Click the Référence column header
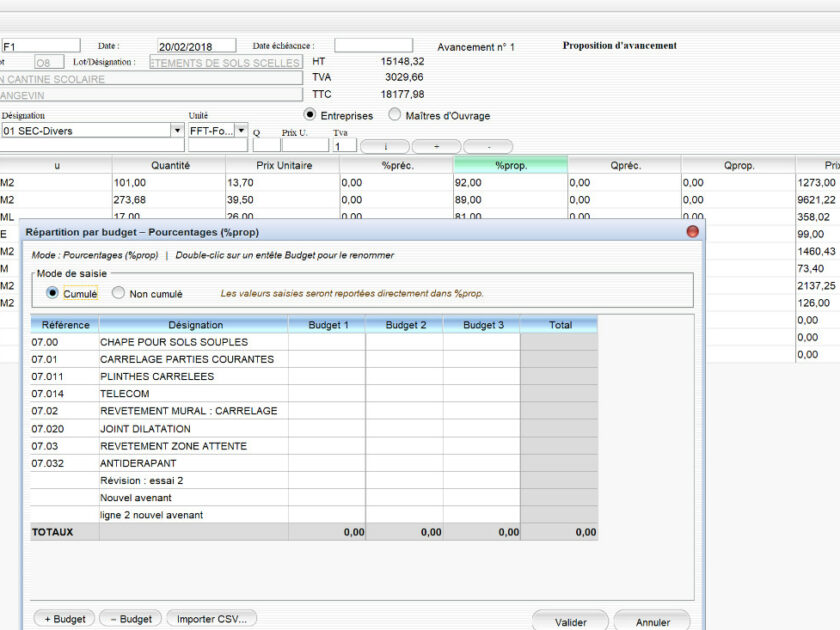This screenshot has width=840, height=630. [65, 325]
